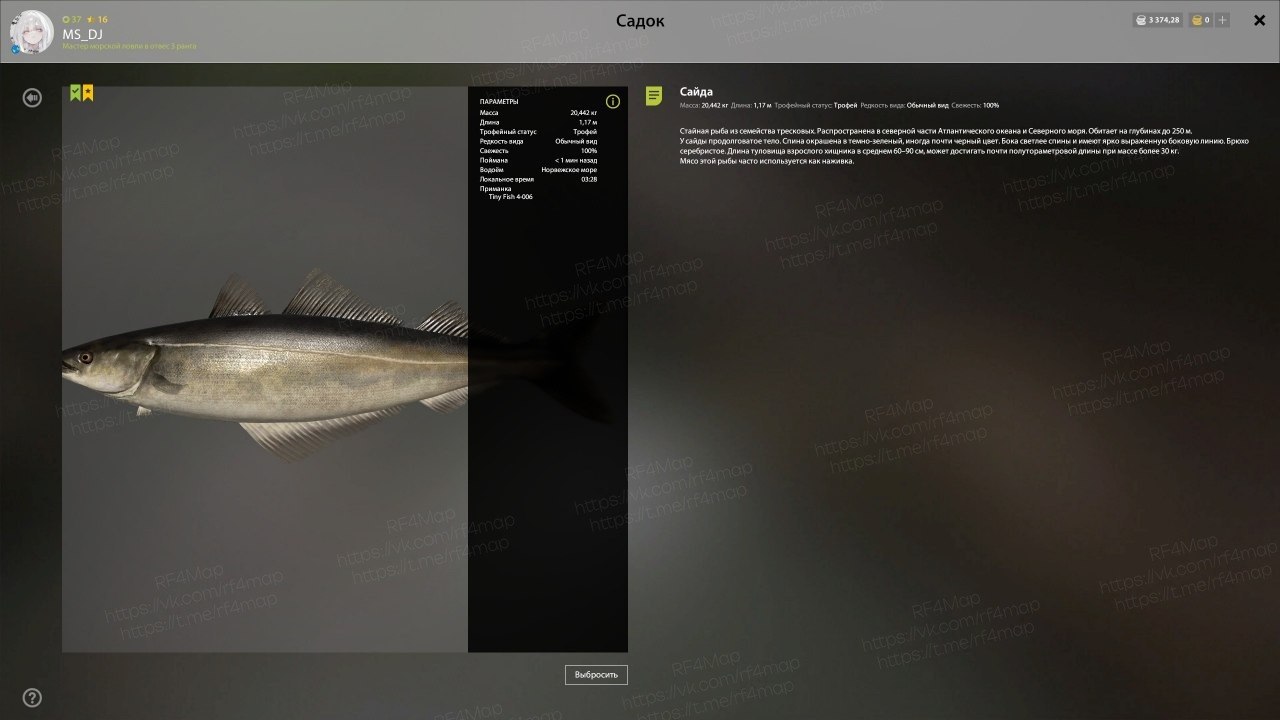Click the lure name Tiny Fish 4-006
The width and height of the screenshot is (1280, 720).
tap(510, 197)
